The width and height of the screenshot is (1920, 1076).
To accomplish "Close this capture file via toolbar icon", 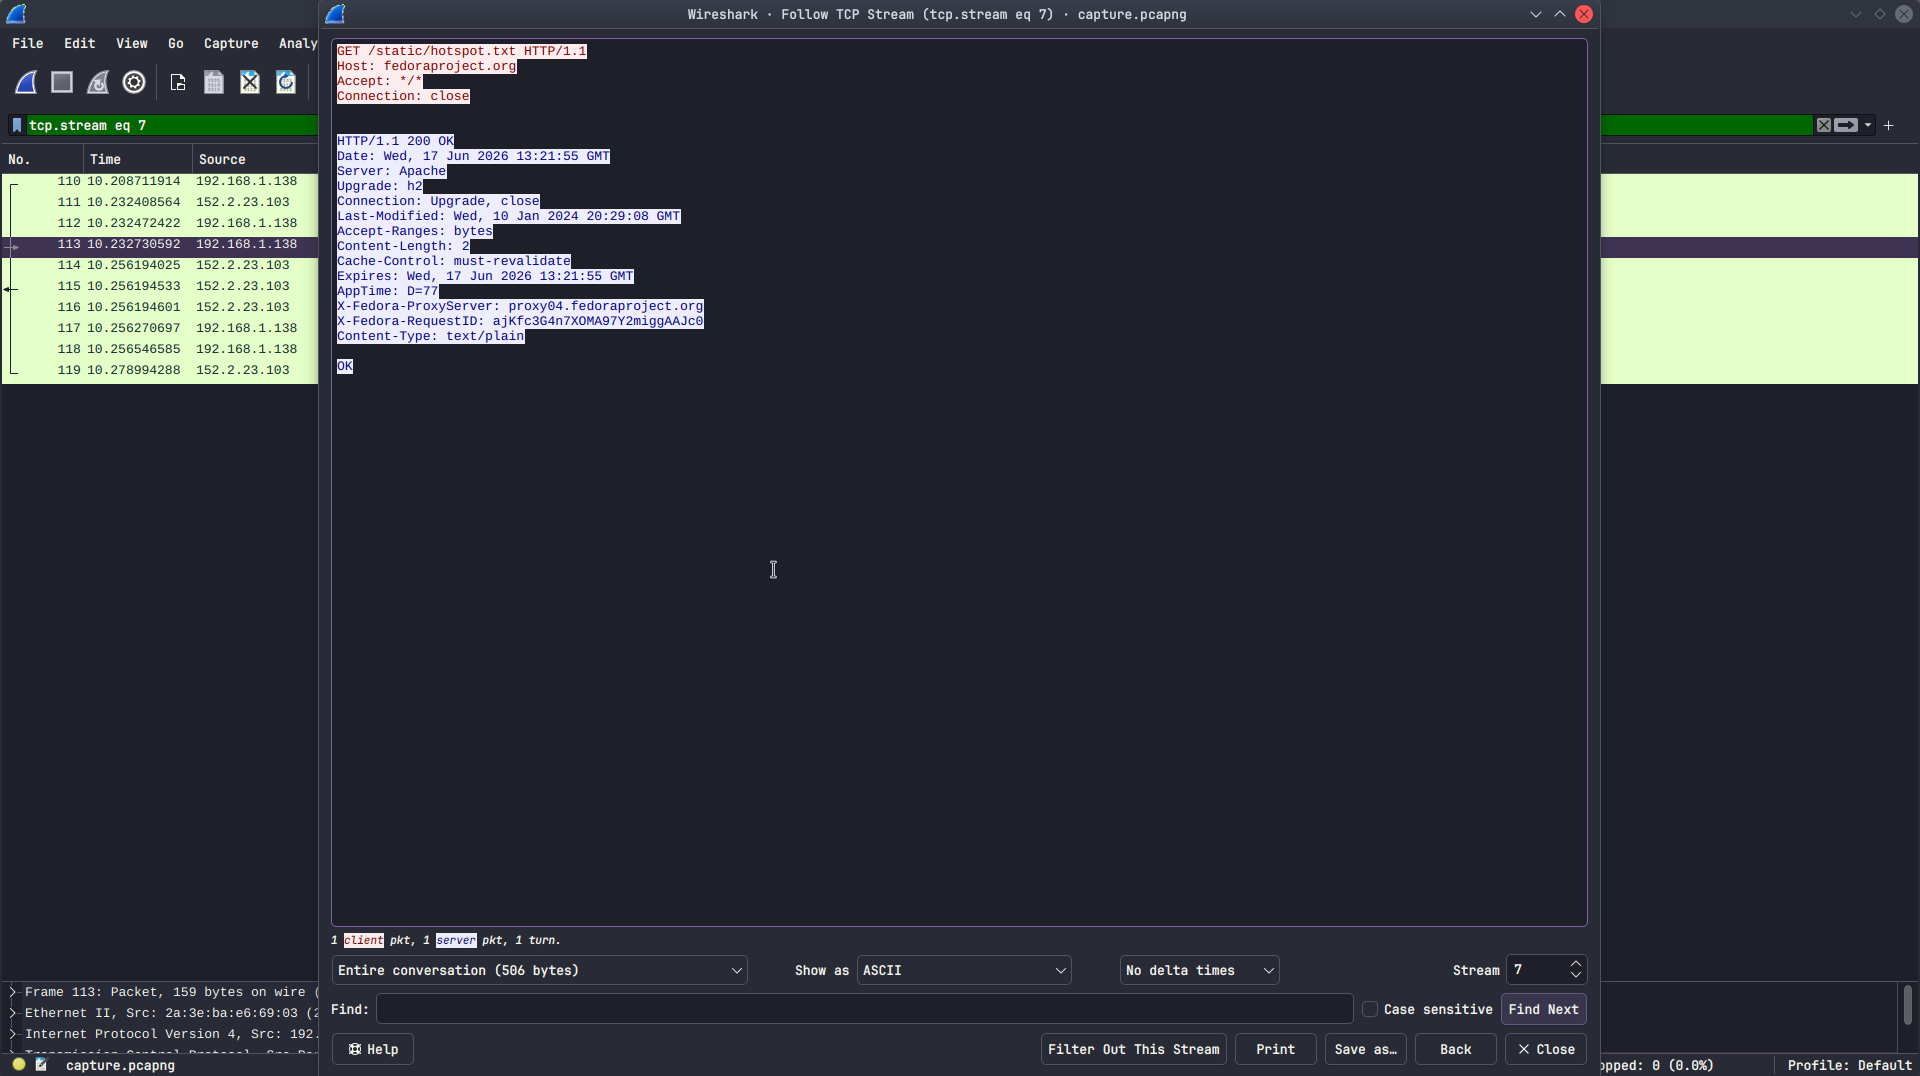I will 250,83.
